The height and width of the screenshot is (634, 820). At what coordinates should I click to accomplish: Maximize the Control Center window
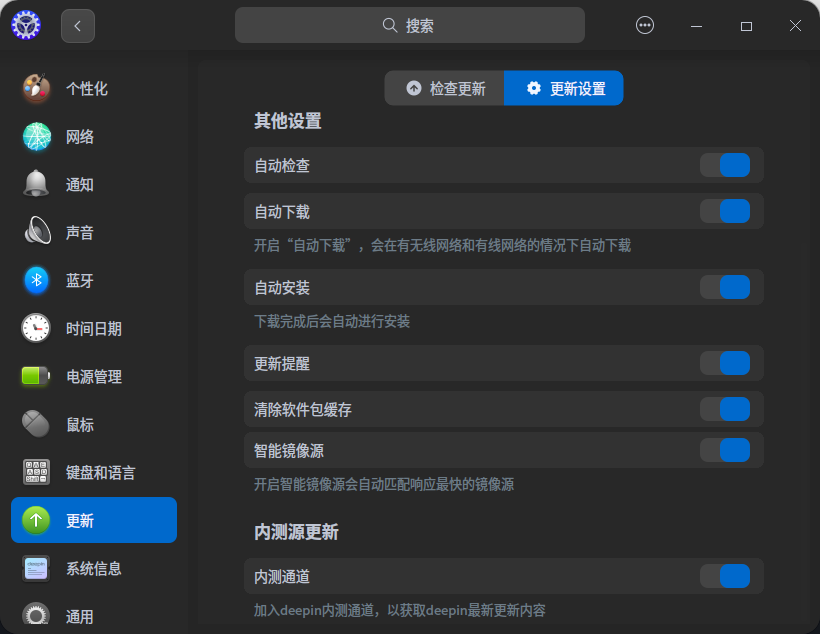pyautogui.click(x=746, y=26)
